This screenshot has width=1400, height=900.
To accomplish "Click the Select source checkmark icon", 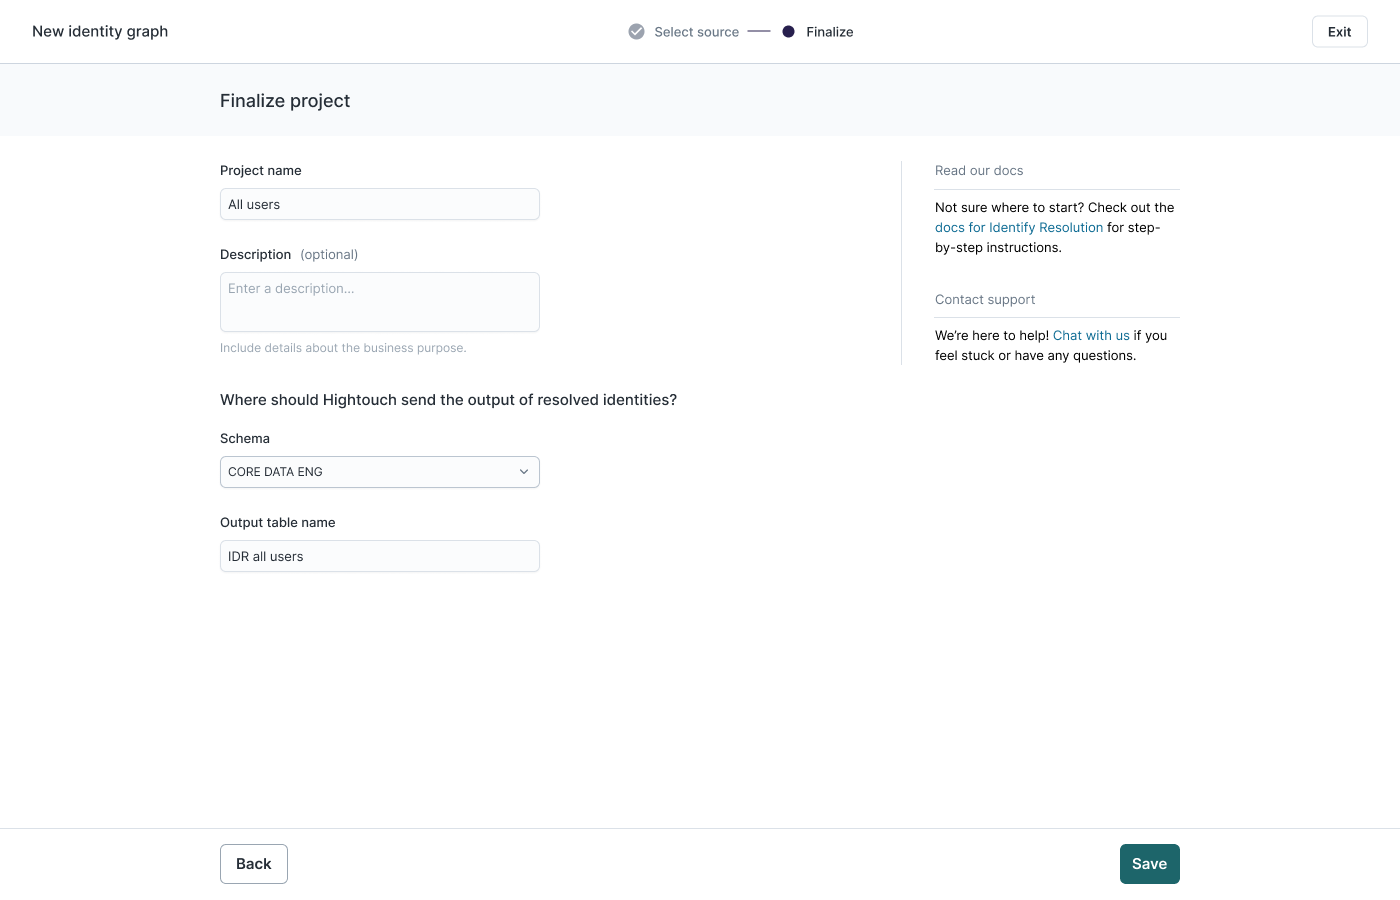I will (636, 32).
